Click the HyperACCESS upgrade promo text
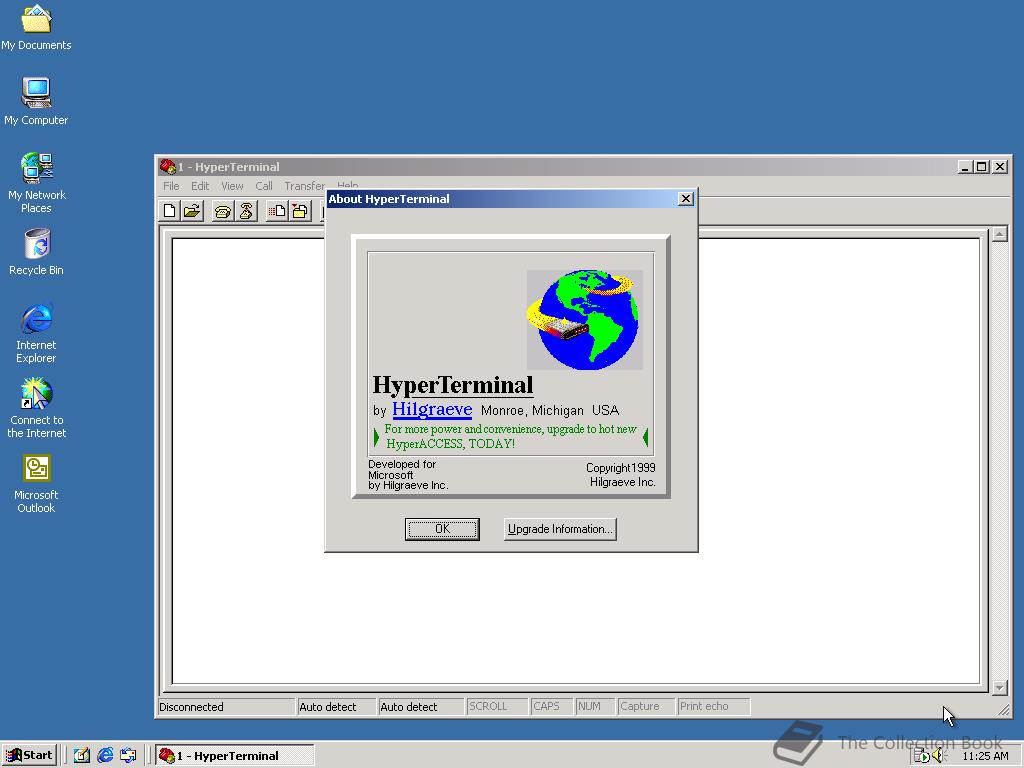Viewport: 1024px width, 768px height. [x=511, y=436]
